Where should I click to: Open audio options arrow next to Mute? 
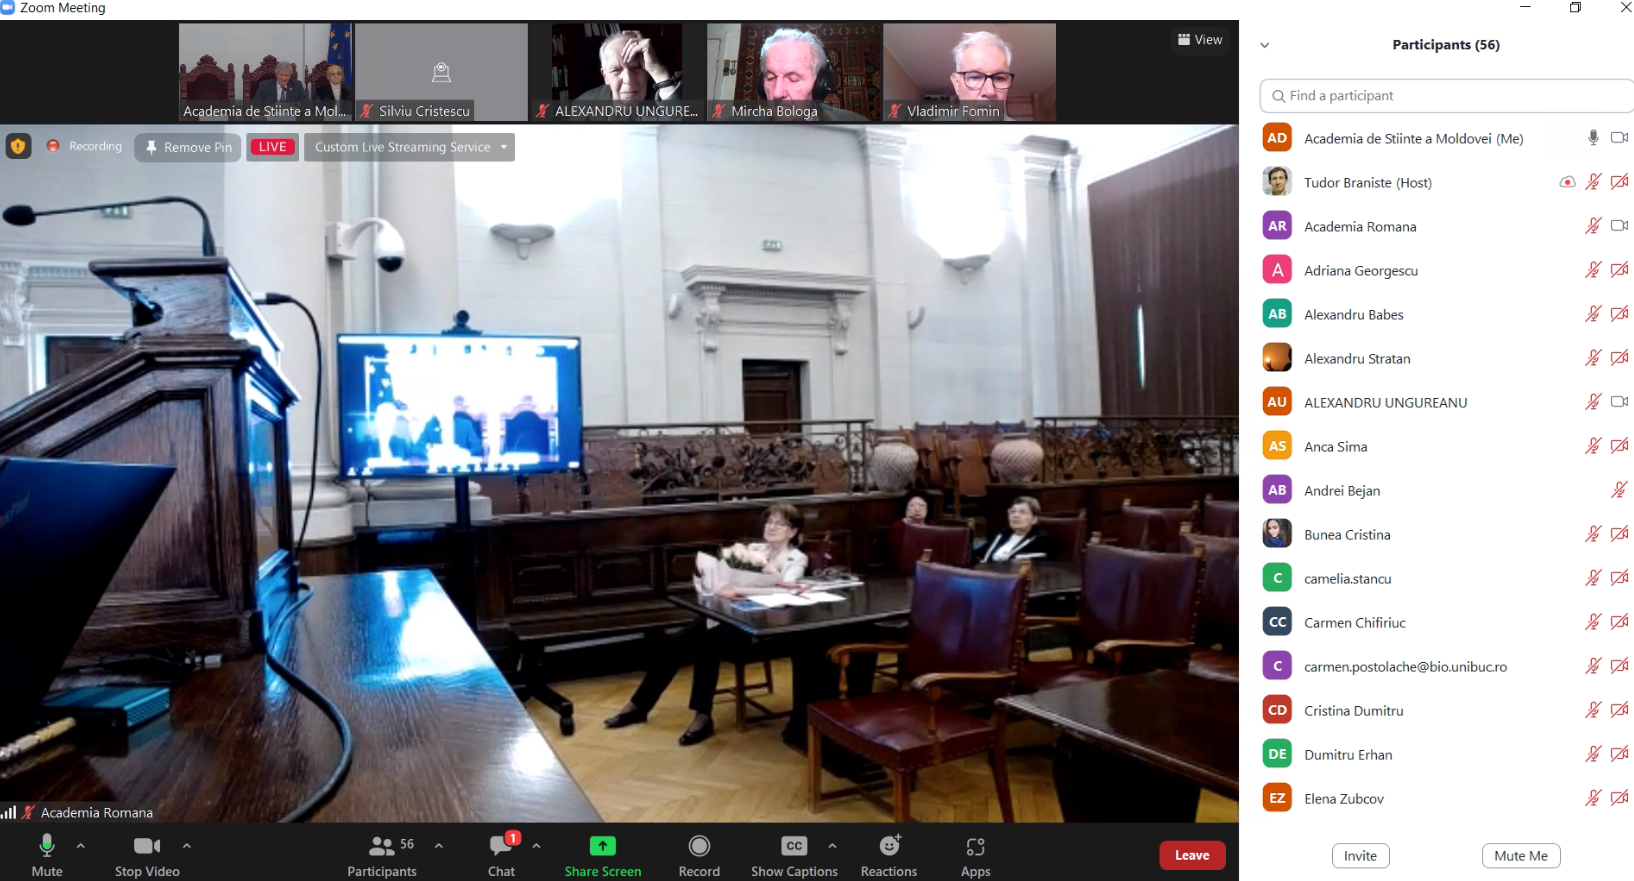pyautogui.click(x=81, y=846)
